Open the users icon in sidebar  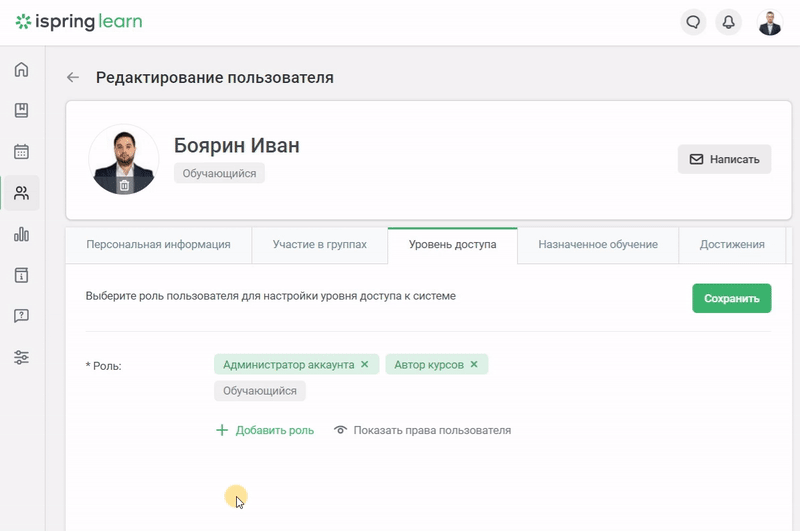pos(21,193)
